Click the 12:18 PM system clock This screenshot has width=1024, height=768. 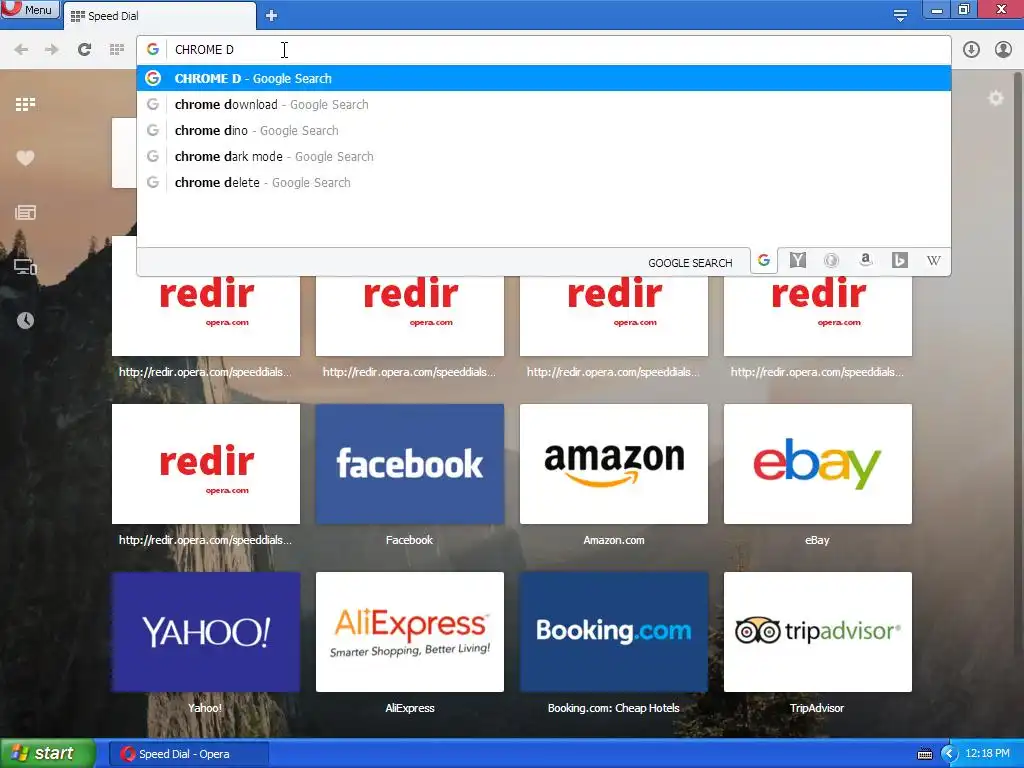(987, 754)
